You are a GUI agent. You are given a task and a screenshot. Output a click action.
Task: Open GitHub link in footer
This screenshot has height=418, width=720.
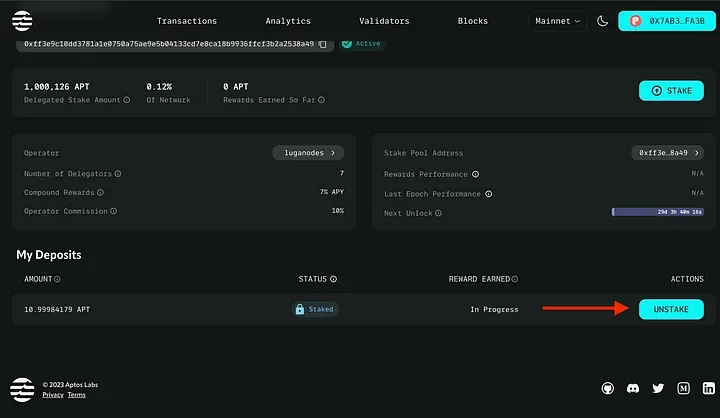[607, 387]
